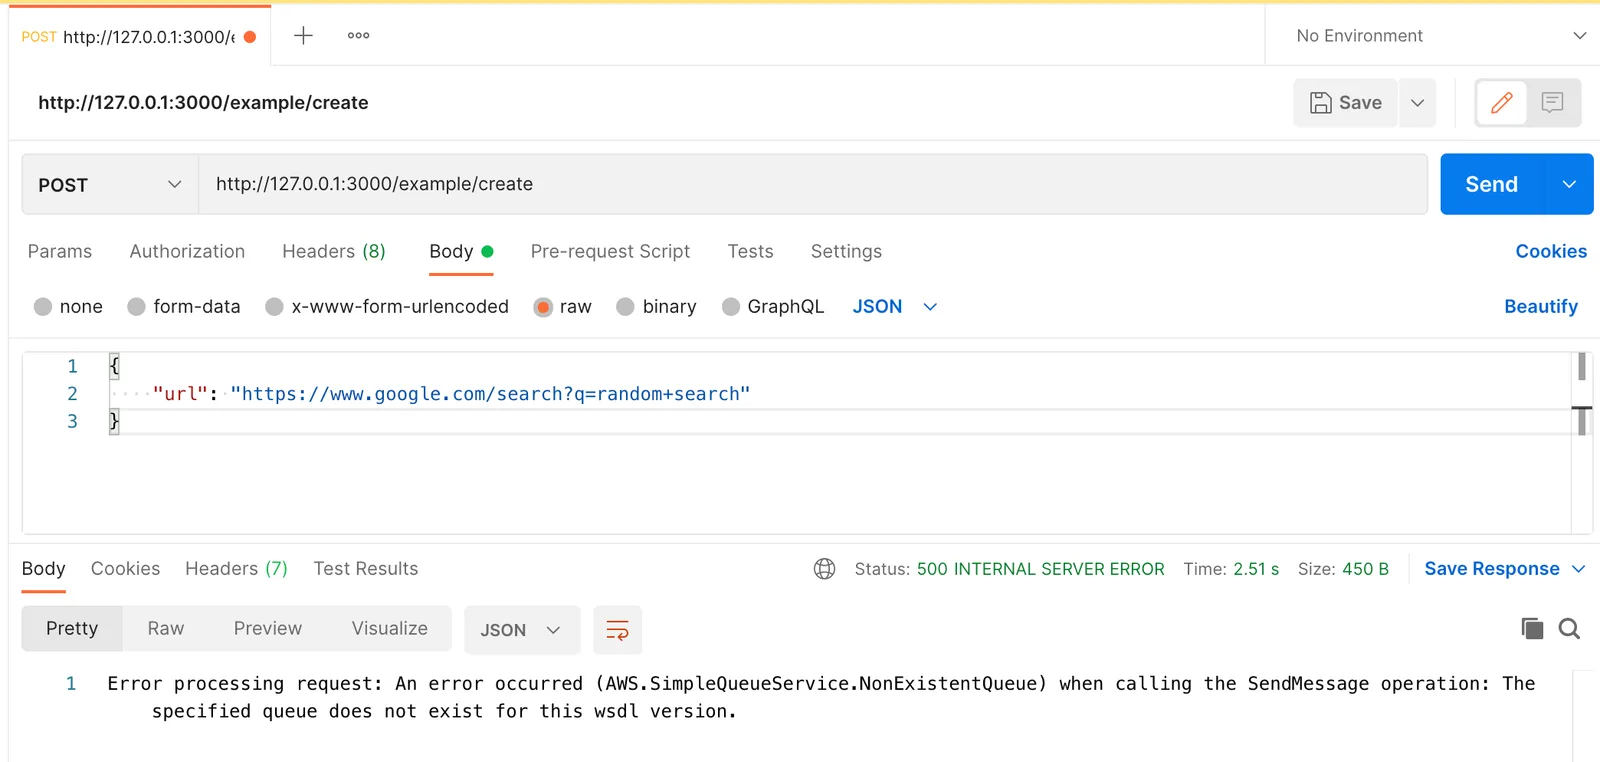Viewport: 1600px width, 762px height.
Task: Open response Headers (7) tab
Action: click(236, 569)
